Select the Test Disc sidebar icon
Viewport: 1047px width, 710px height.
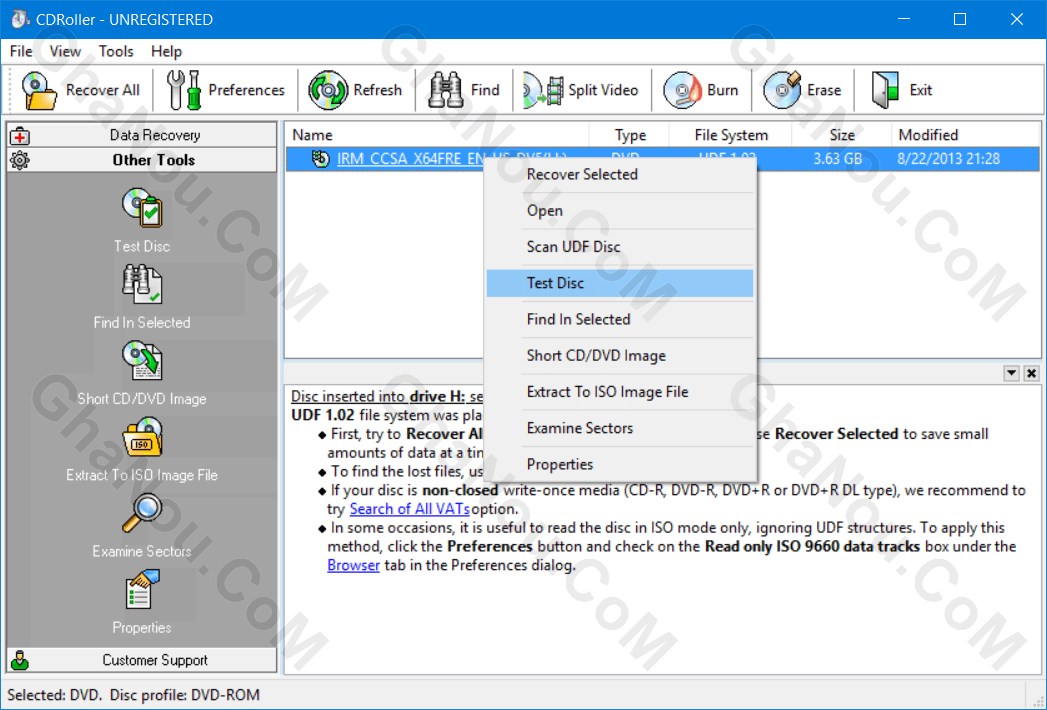coord(142,208)
